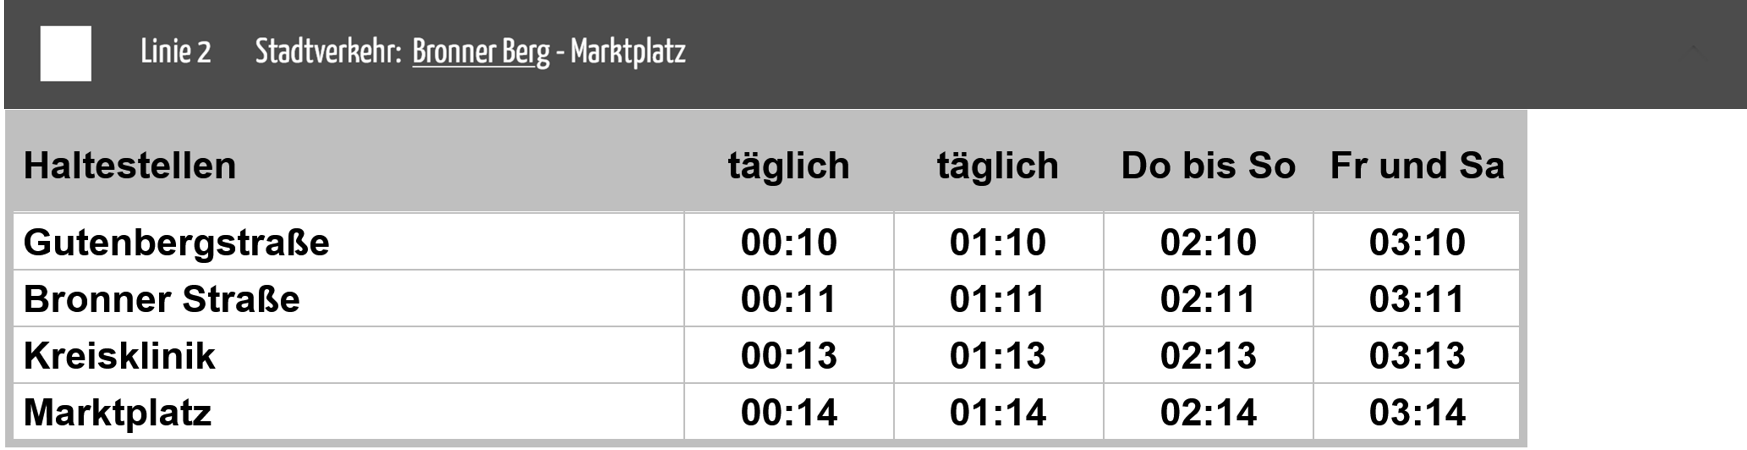Select the 02:13 Kreisklinik time

(x=1208, y=356)
